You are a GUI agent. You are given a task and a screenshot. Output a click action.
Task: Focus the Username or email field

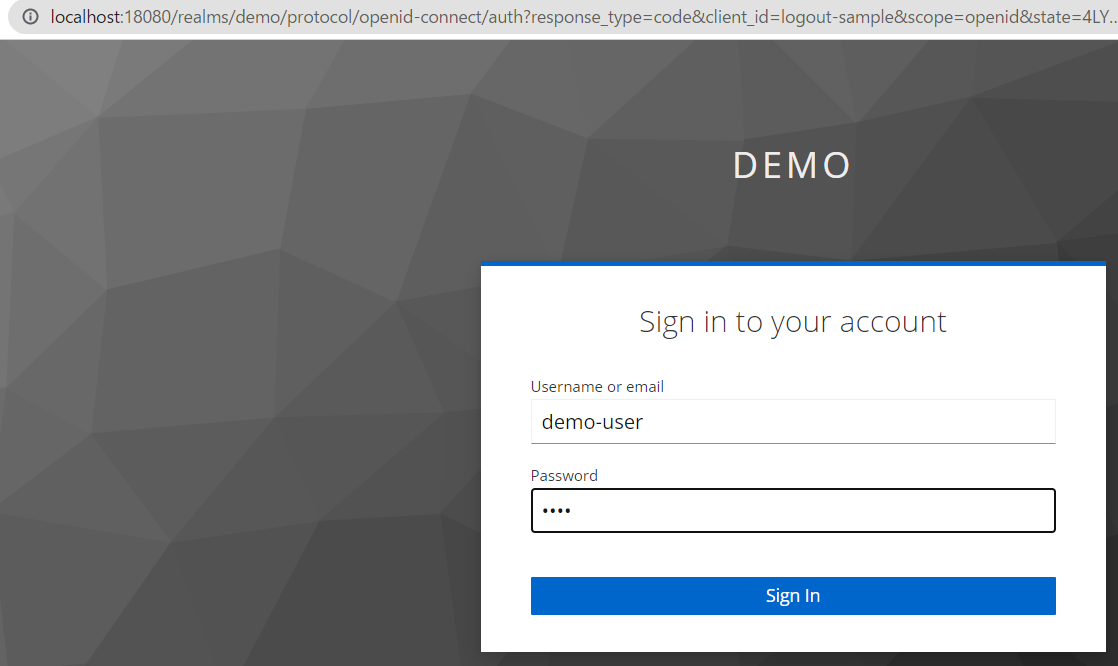[793, 421]
